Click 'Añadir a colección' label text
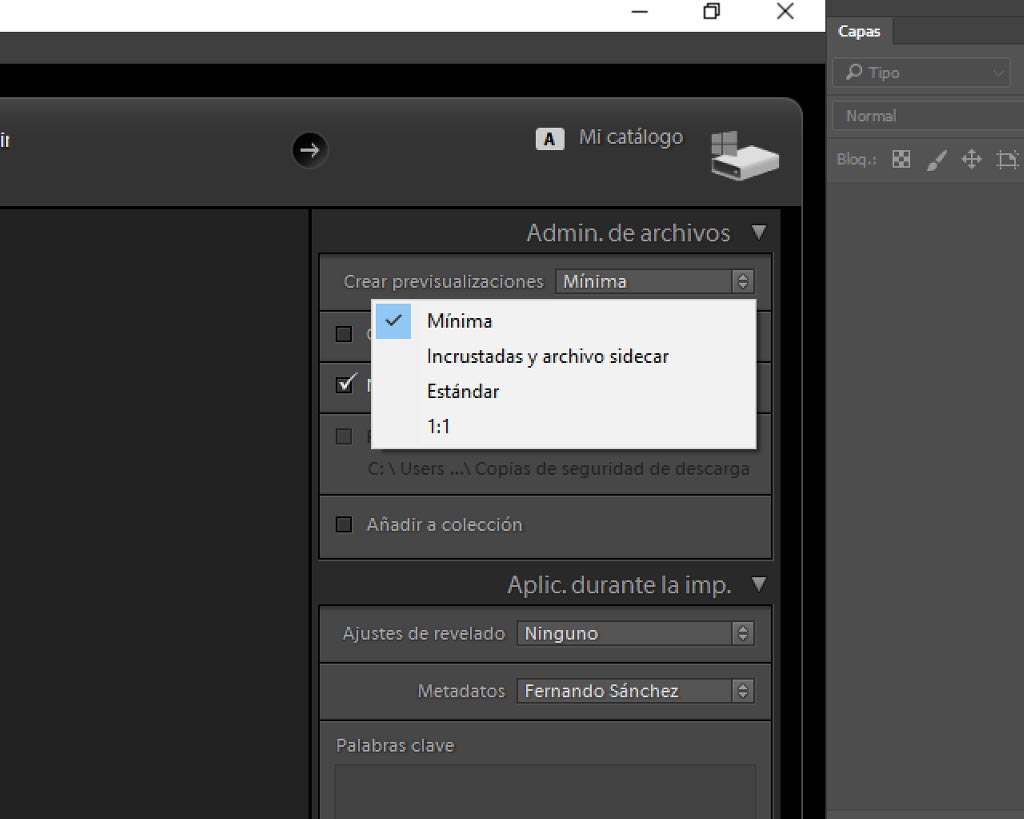Screen dimensions: 1024x819 [x=445, y=524]
